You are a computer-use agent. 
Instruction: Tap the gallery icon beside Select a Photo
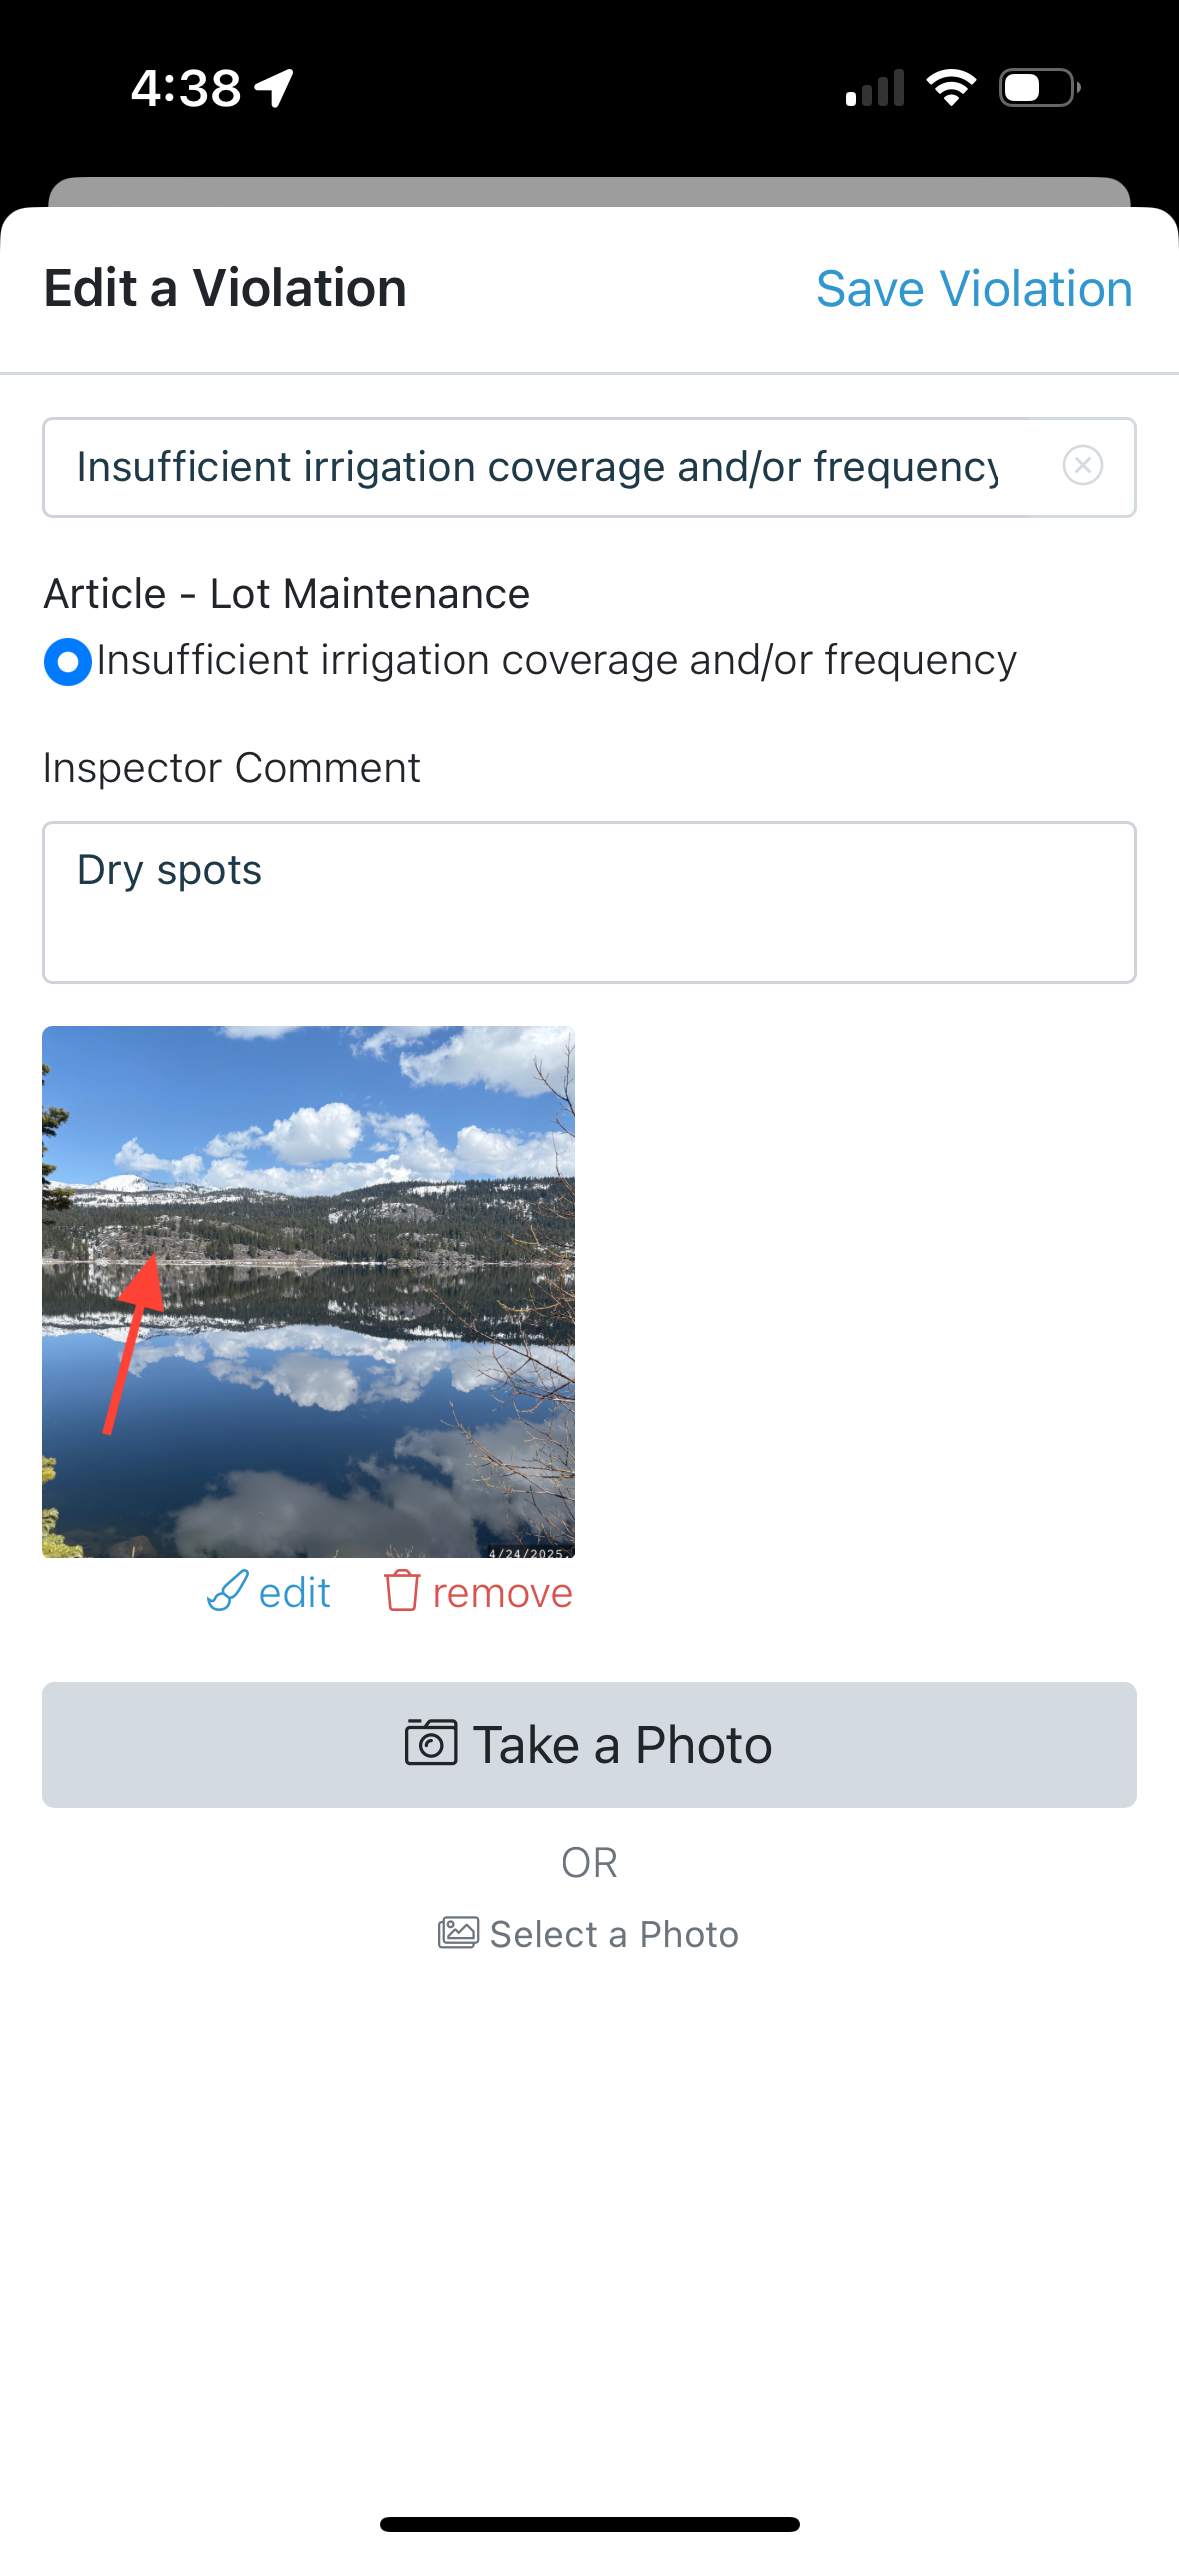(x=458, y=1933)
